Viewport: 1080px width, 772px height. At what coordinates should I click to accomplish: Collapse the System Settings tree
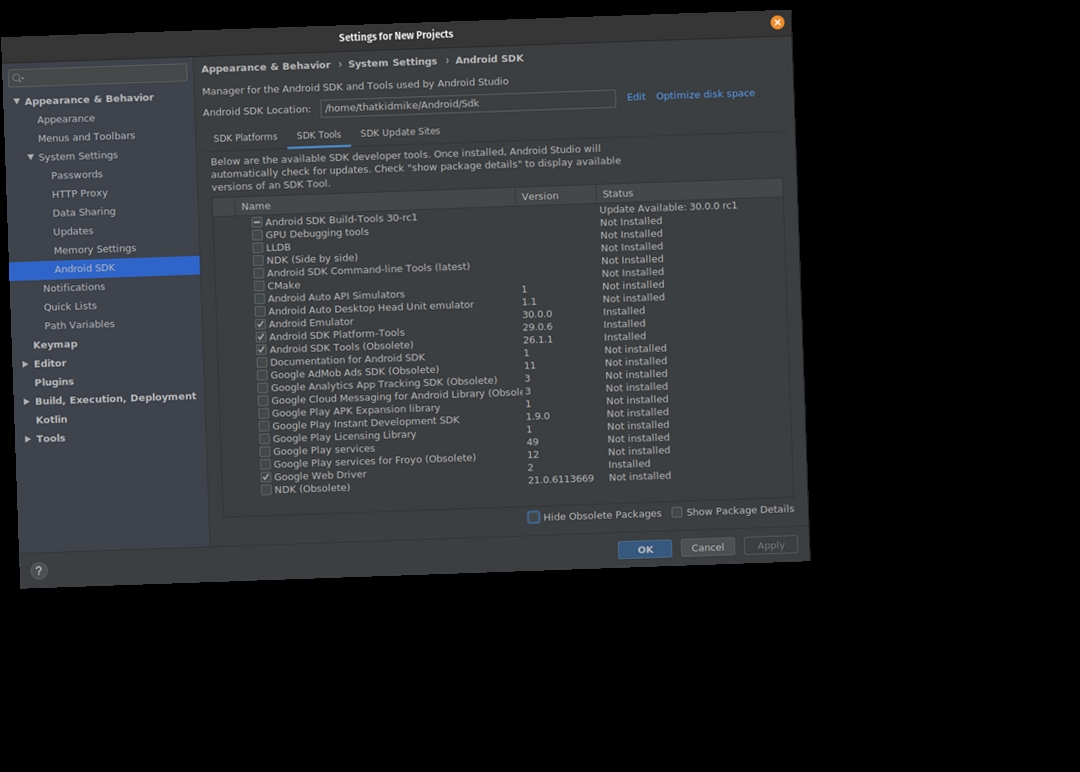[31, 155]
